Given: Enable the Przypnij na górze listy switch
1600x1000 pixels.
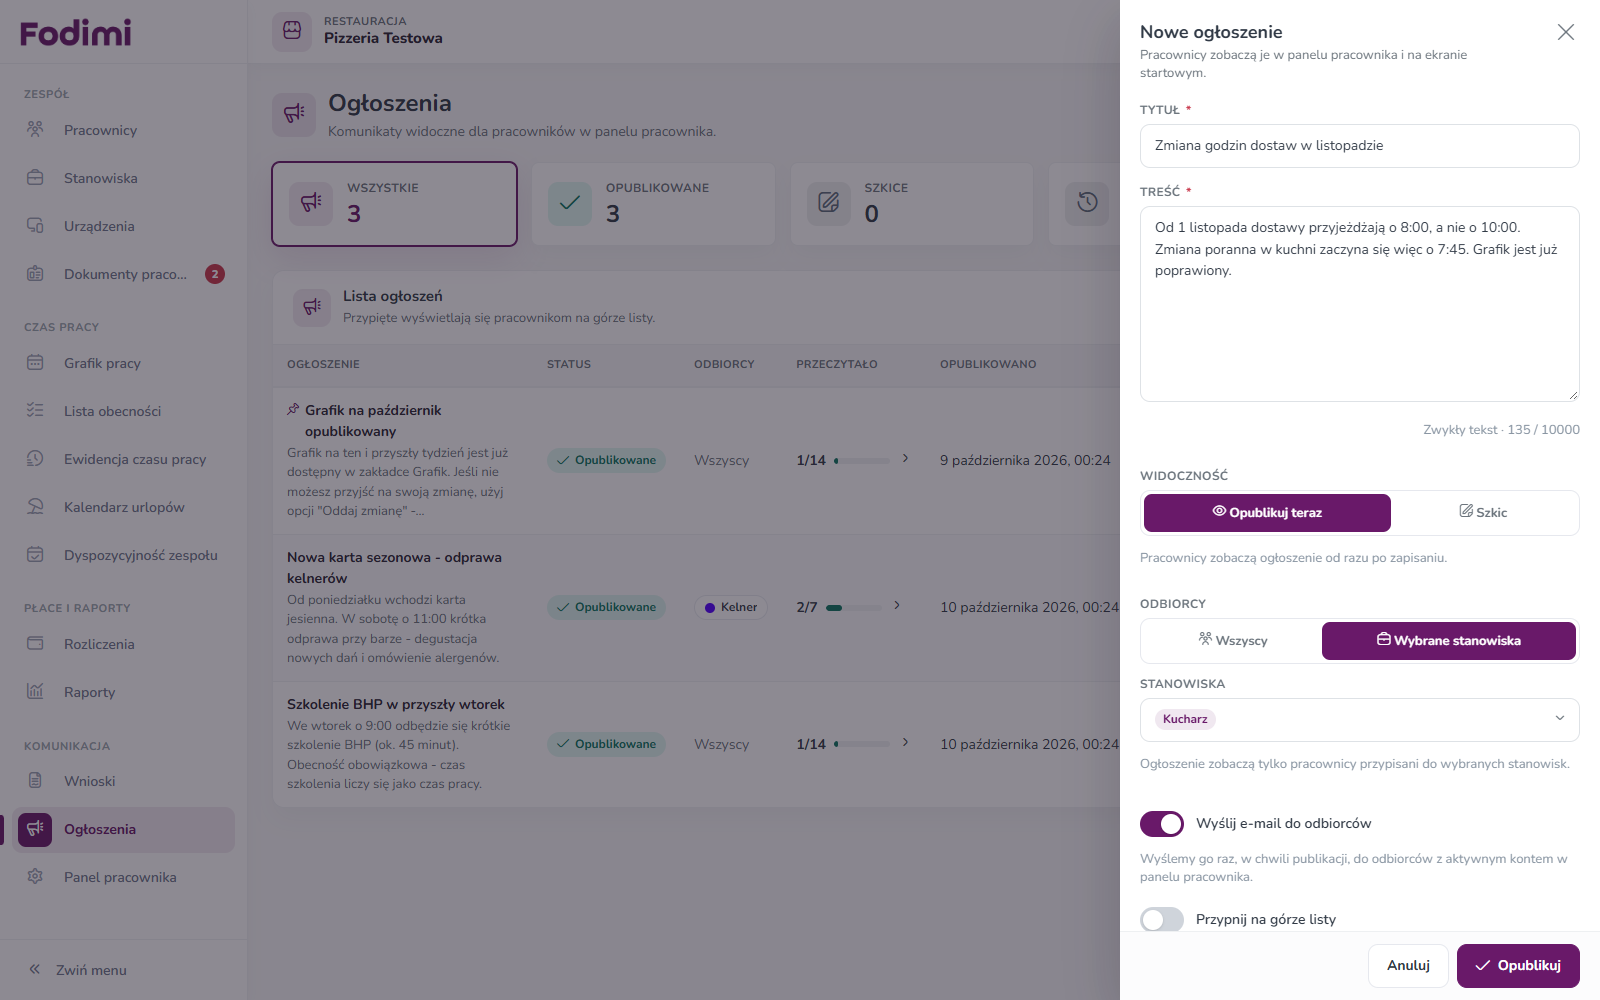Looking at the screenshot, I should (1162, 920).
